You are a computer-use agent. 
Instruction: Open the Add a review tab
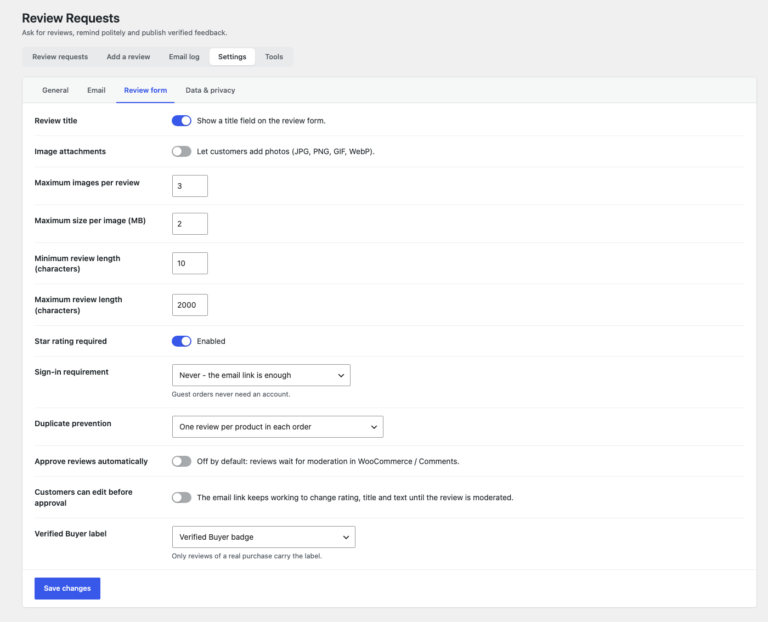128,57
